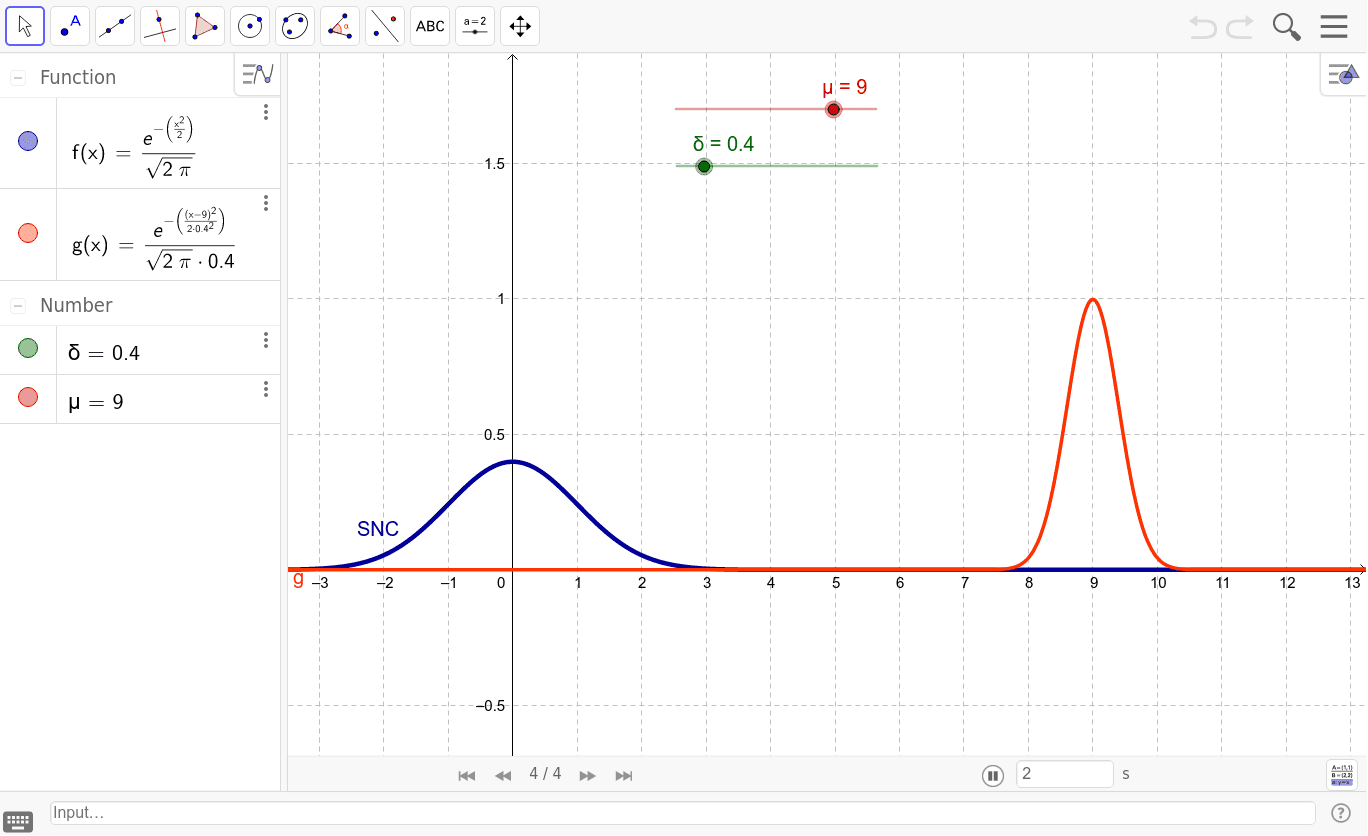Screen dimensions: 1368x836
Task: Open the Search magnifier
Action: [1287, 27]
